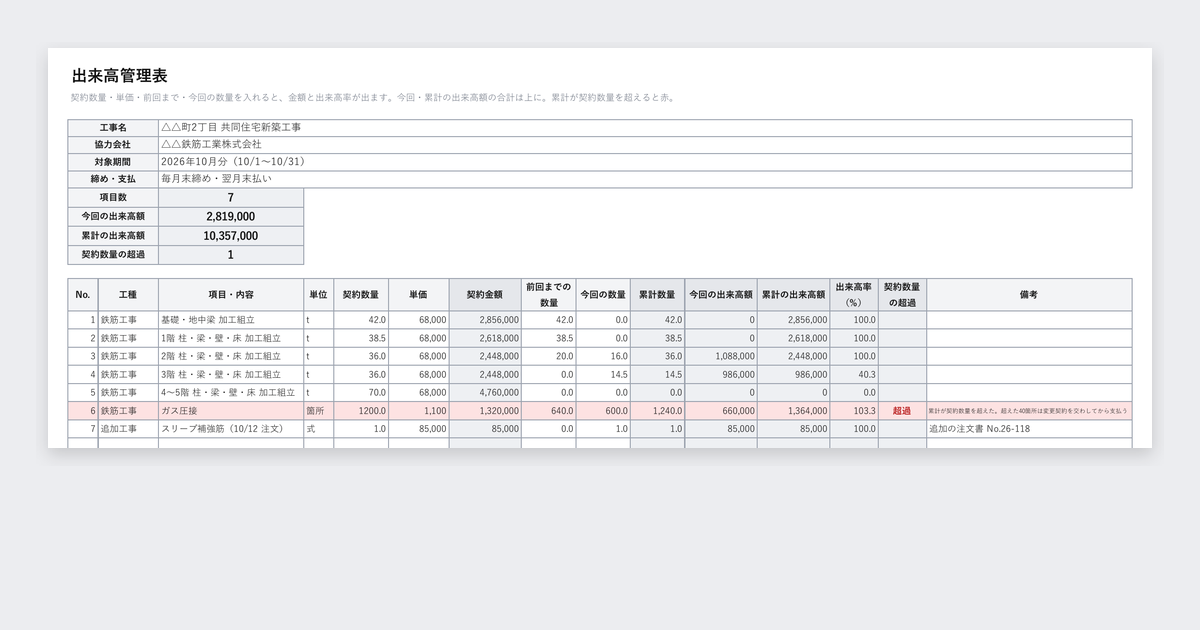The image size is (1200, 630).
Task: Click the contract amount 4,760,000
Action: (x=485, y=392)
